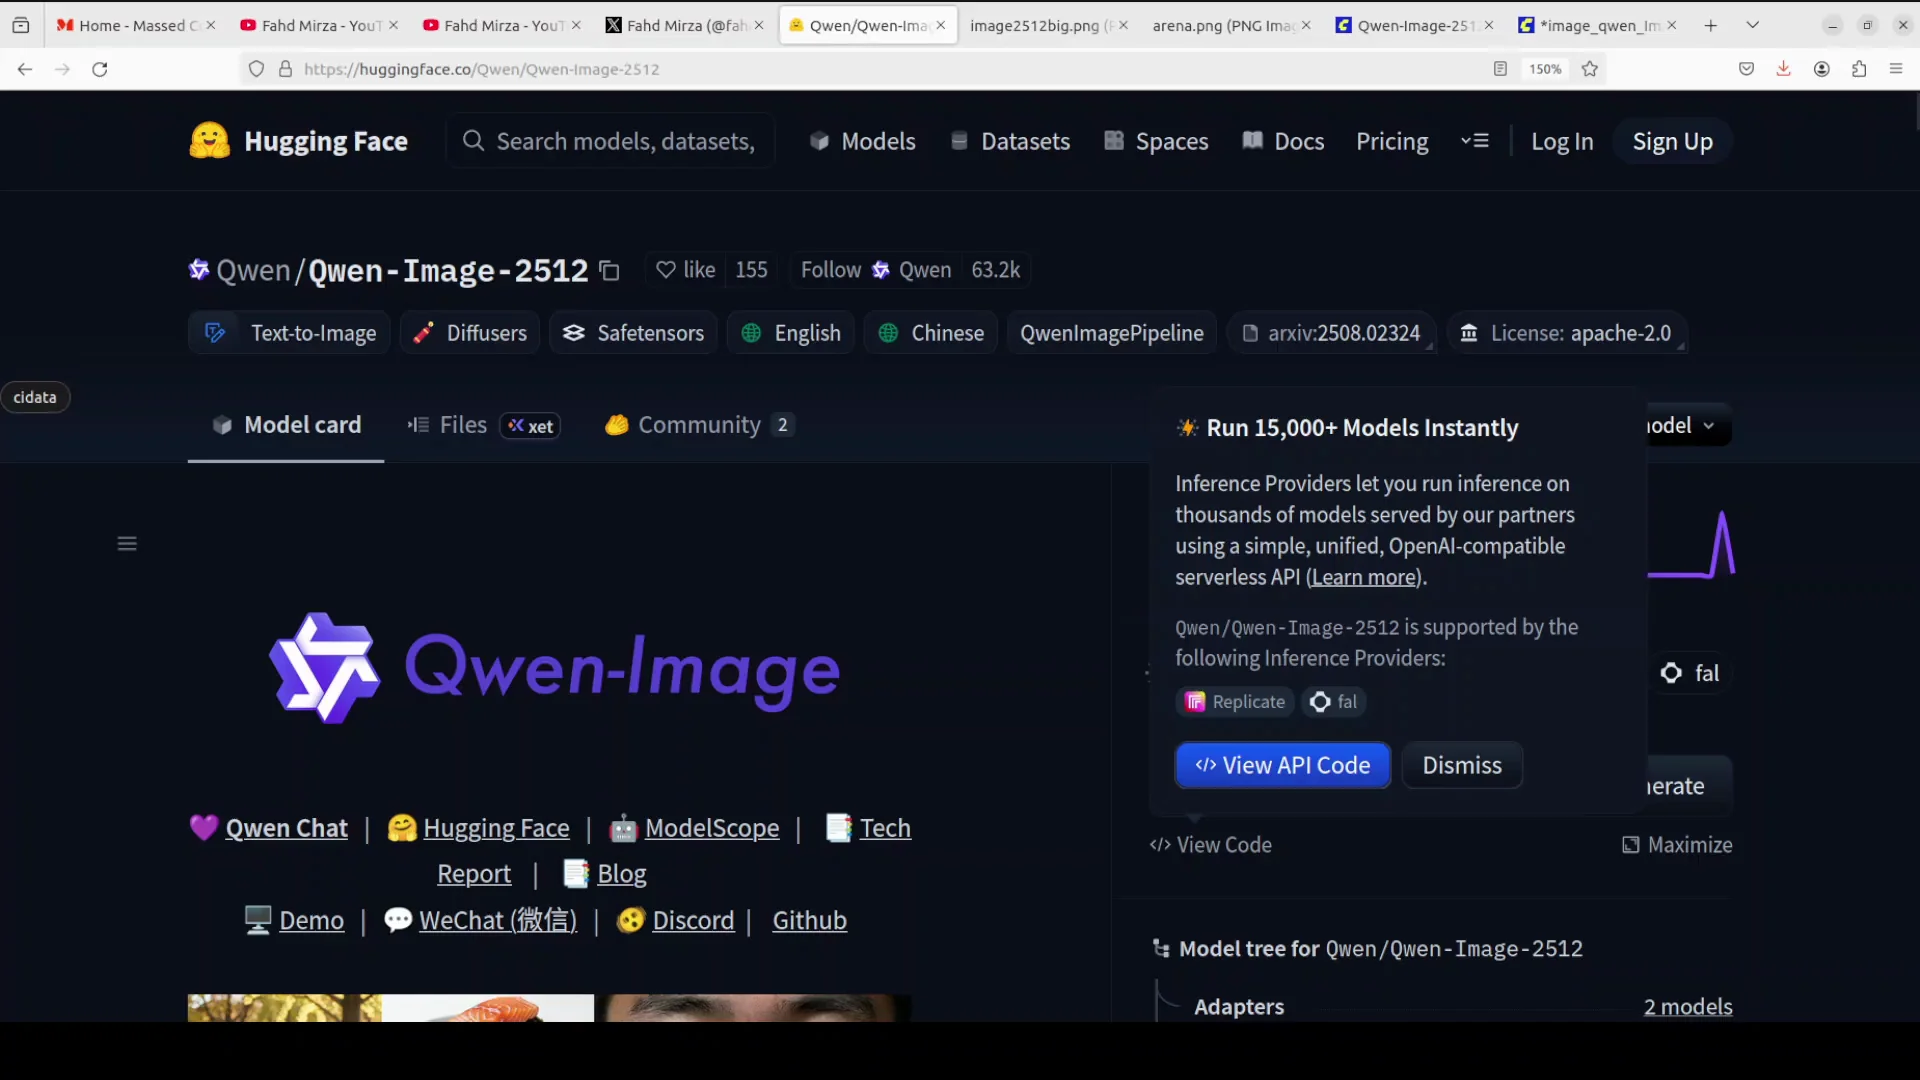Open the list-all-tabs chevron in tab bar
Viewport: 1920px width, 1080px height.
[x=1753, y=24]
